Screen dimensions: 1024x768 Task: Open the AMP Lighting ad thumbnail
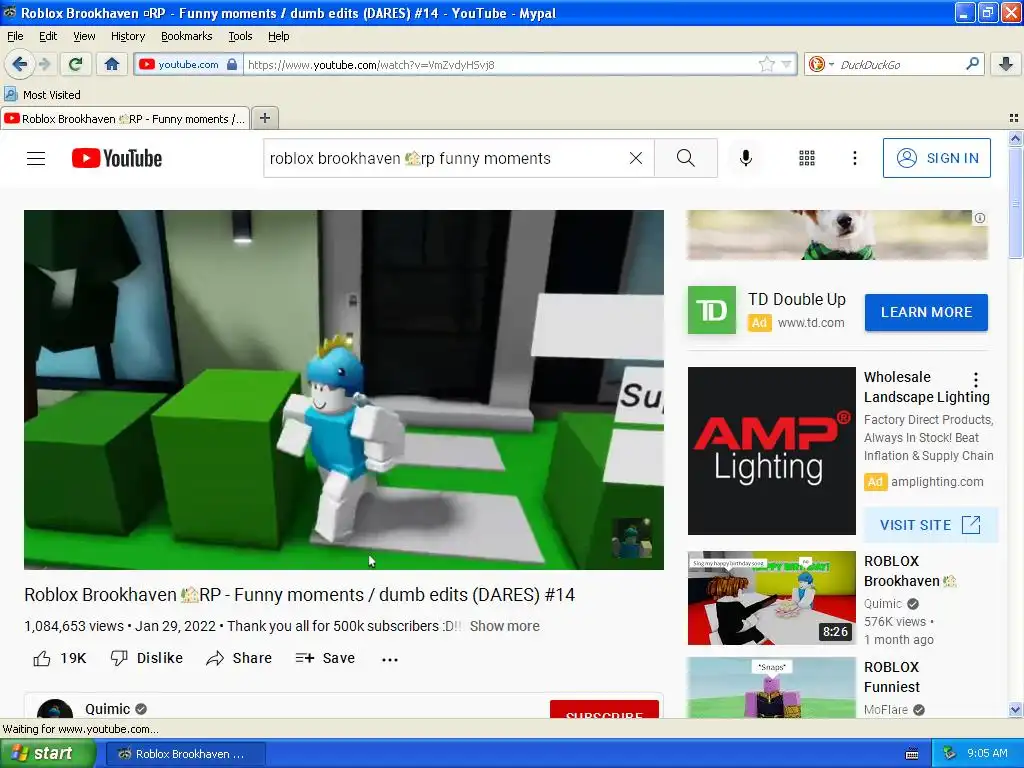[x=771, y=451]
